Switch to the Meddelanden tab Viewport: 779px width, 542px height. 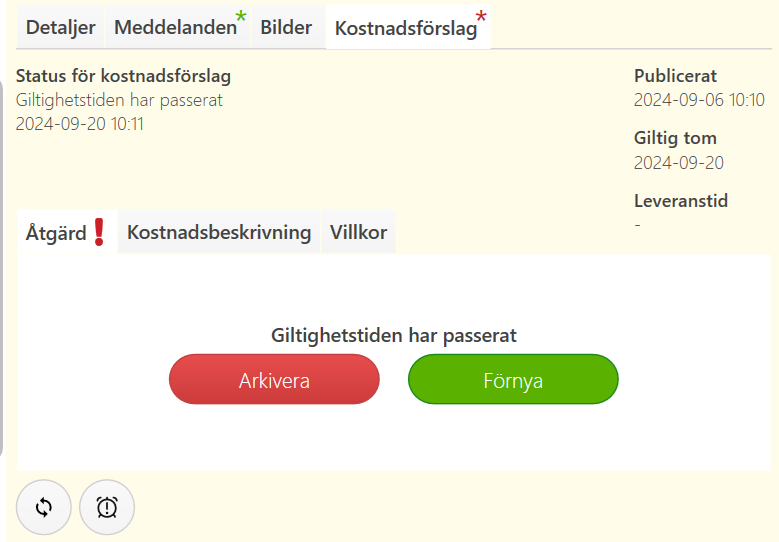(x=177, y=27)
